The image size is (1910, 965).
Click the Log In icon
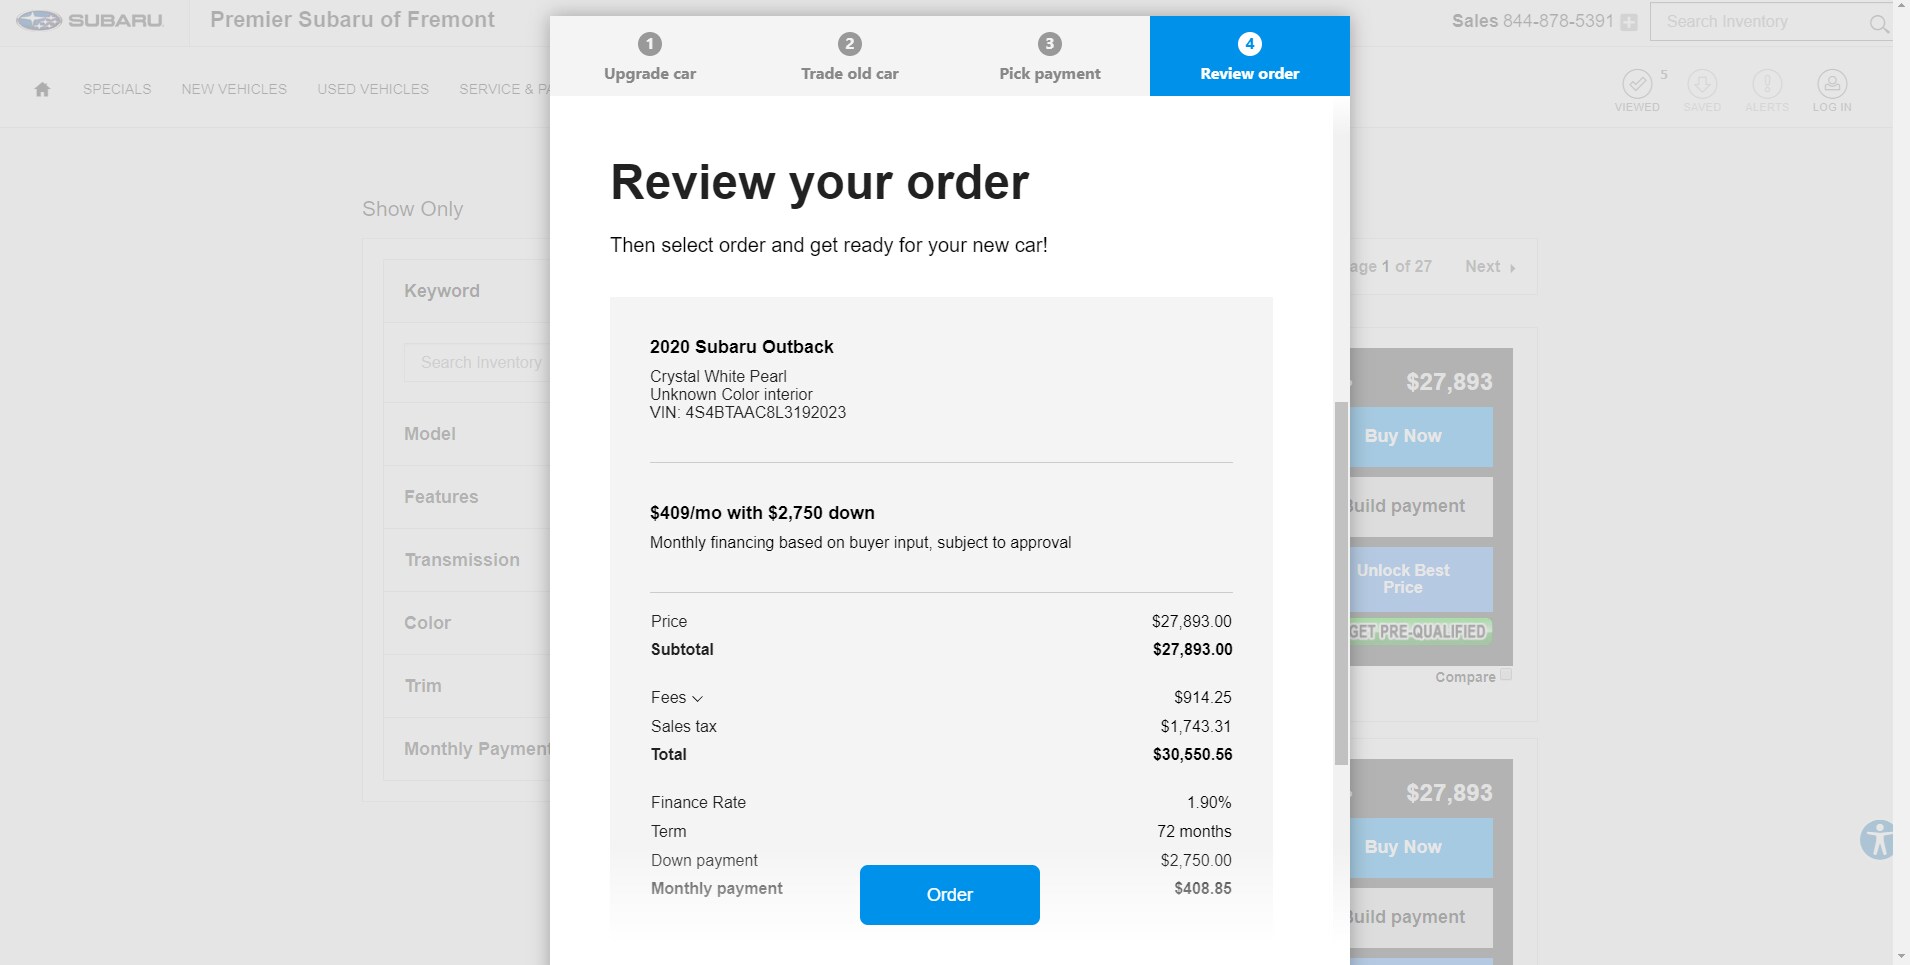coord(1832,90)
